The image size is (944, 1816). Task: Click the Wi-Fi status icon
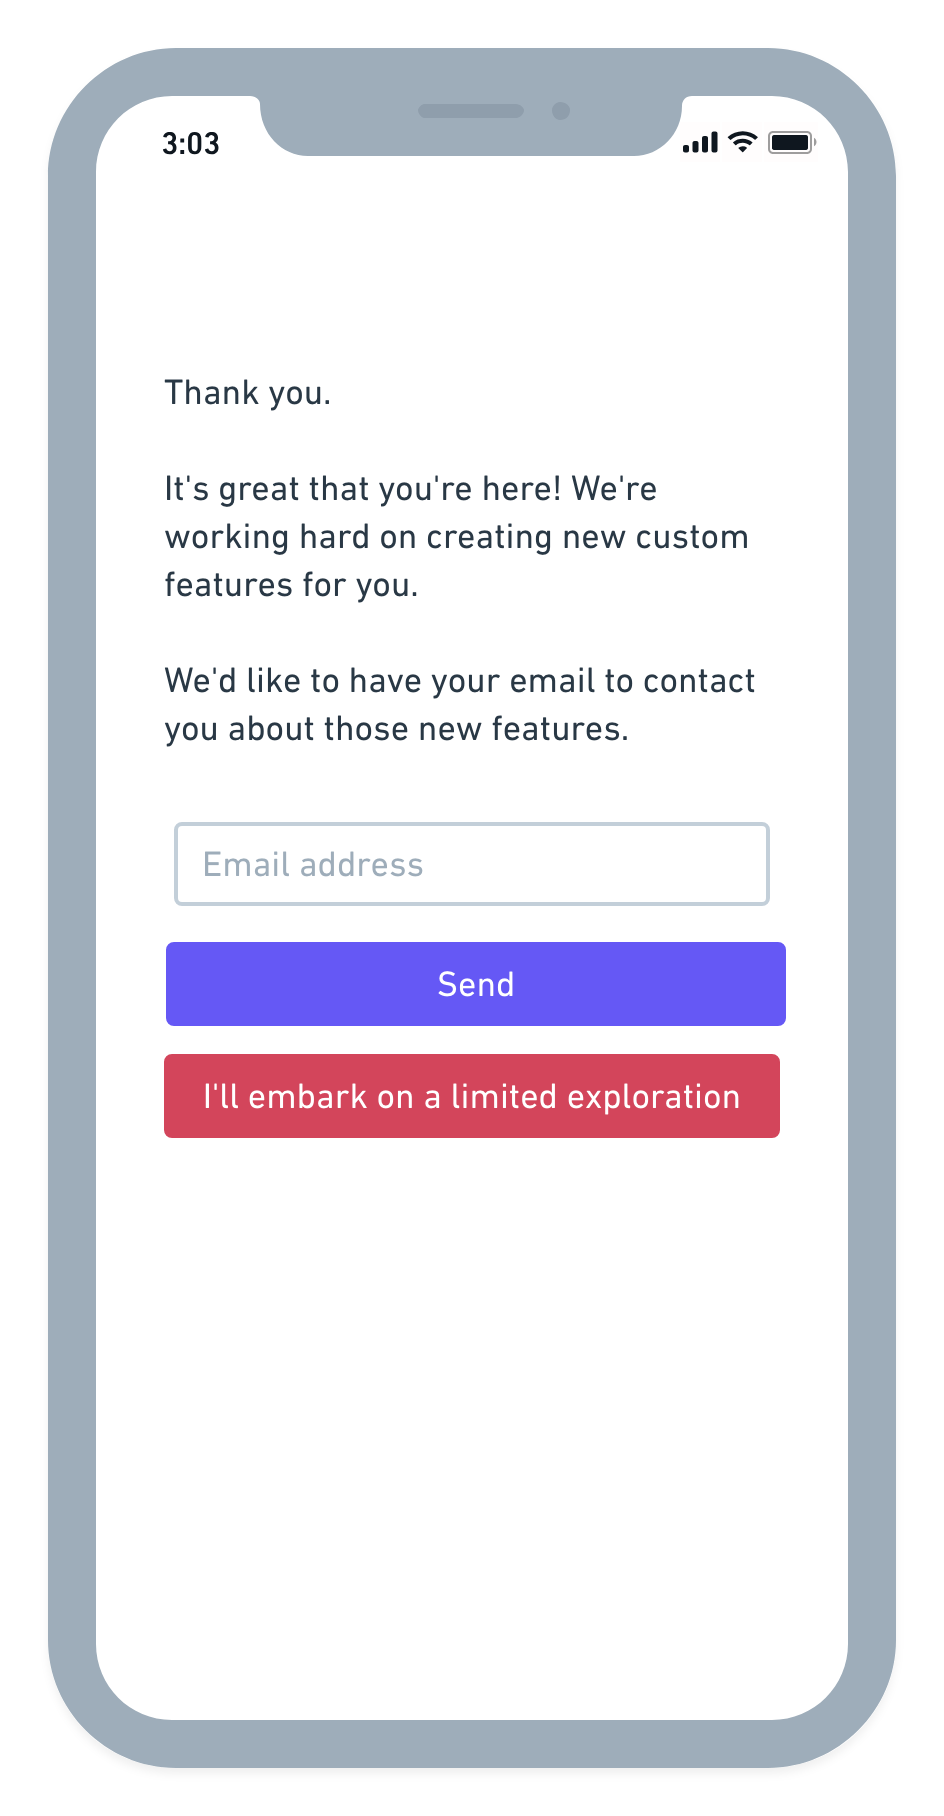point(742,142)
